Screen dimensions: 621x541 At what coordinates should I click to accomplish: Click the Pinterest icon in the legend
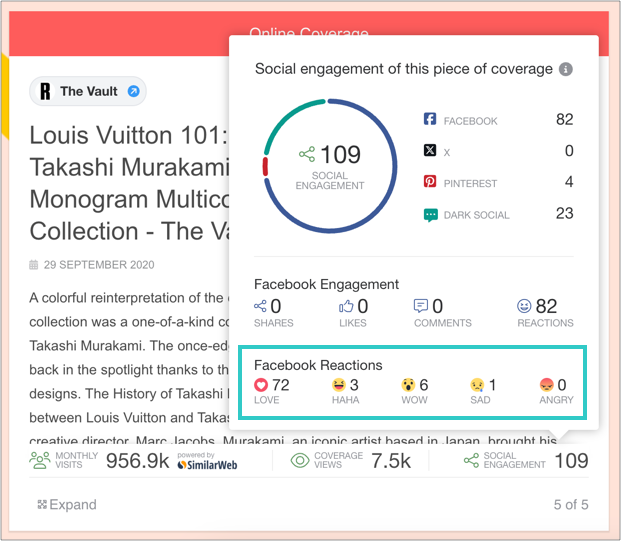tap(430, 183)
